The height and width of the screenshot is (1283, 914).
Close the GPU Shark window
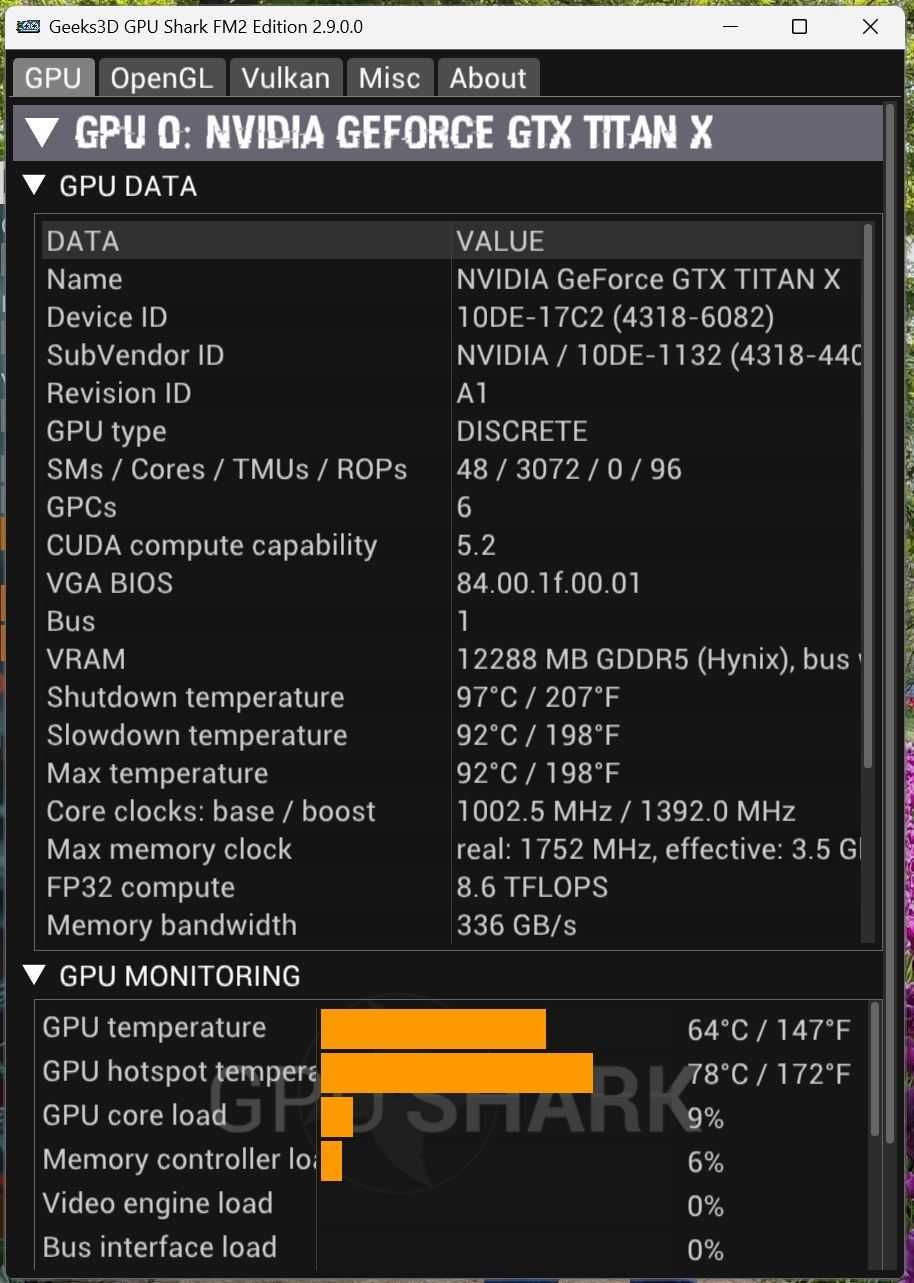[870, 27]
